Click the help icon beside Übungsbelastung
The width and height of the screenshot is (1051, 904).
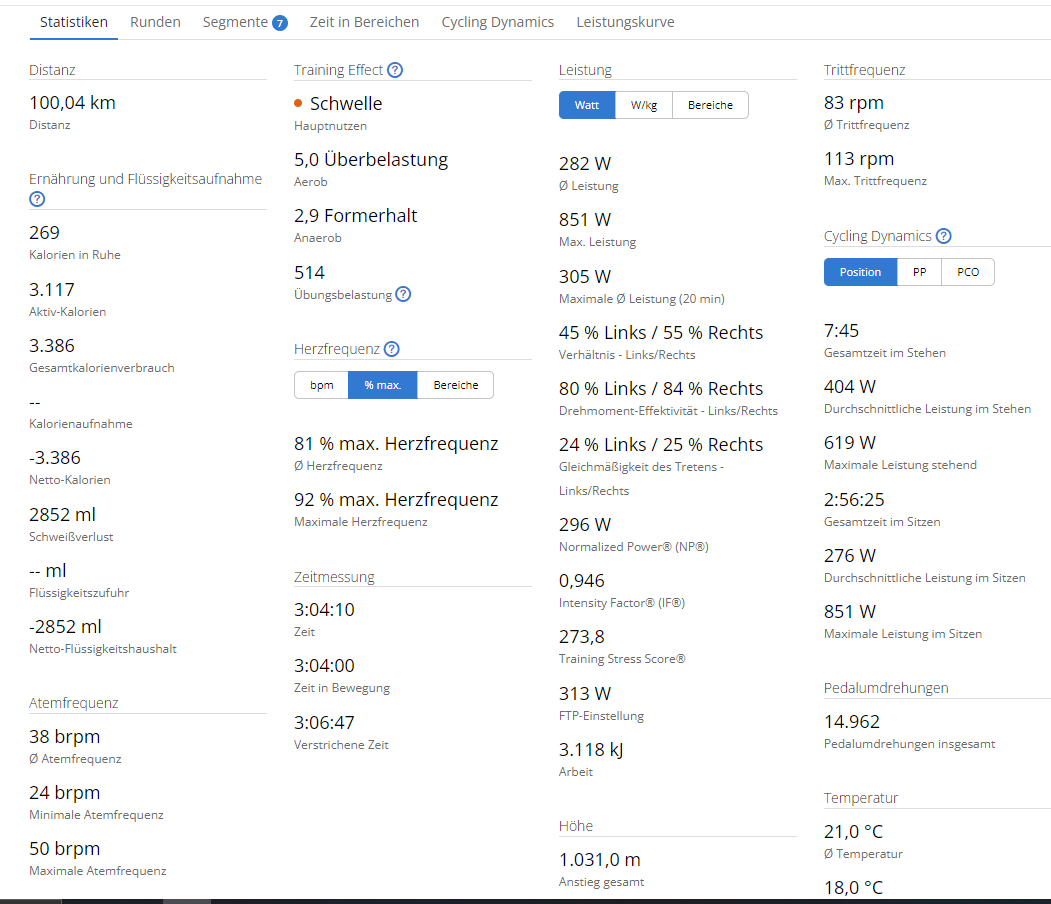(402, 294)
